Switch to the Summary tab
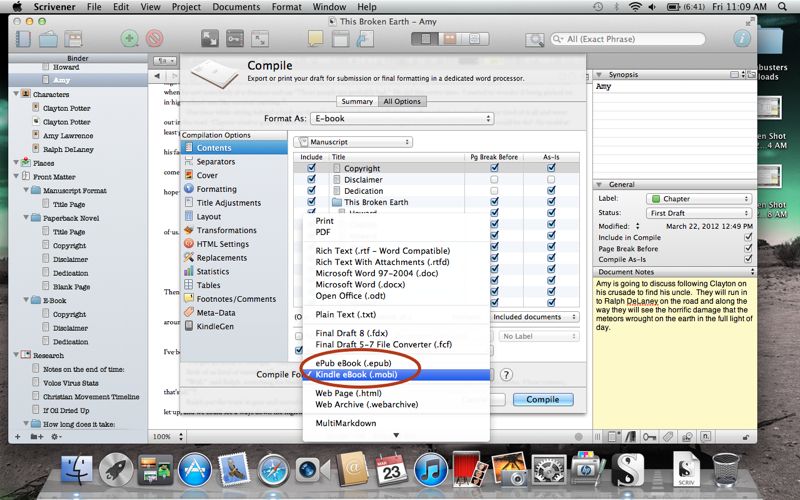The image size is (800, 500). pos(357,101)
